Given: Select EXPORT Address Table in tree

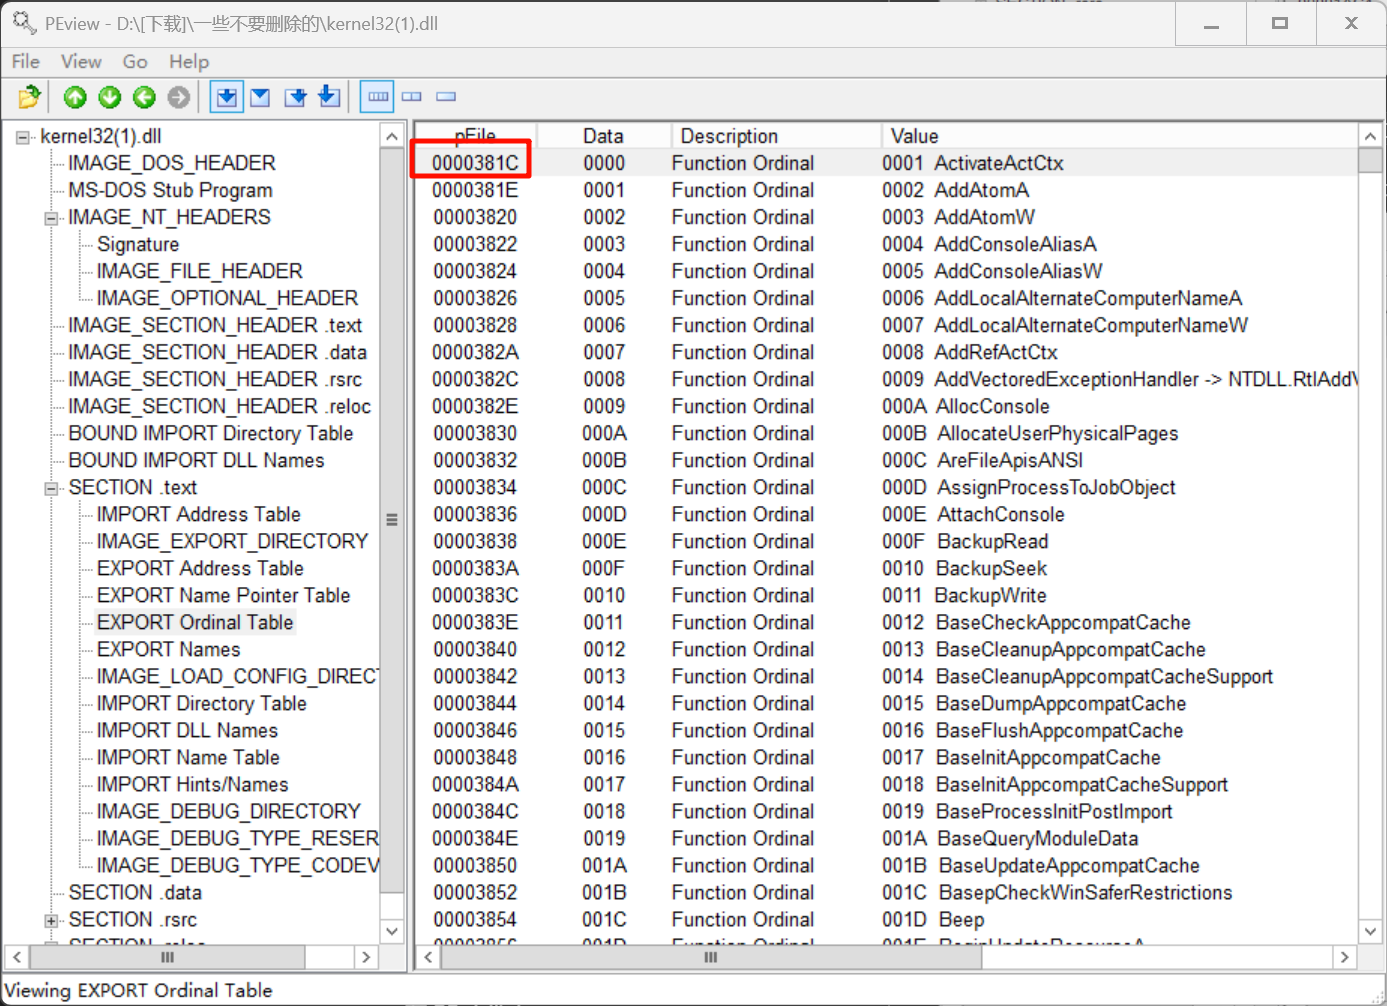Looking at the screenshot, I should coord(200,568).
